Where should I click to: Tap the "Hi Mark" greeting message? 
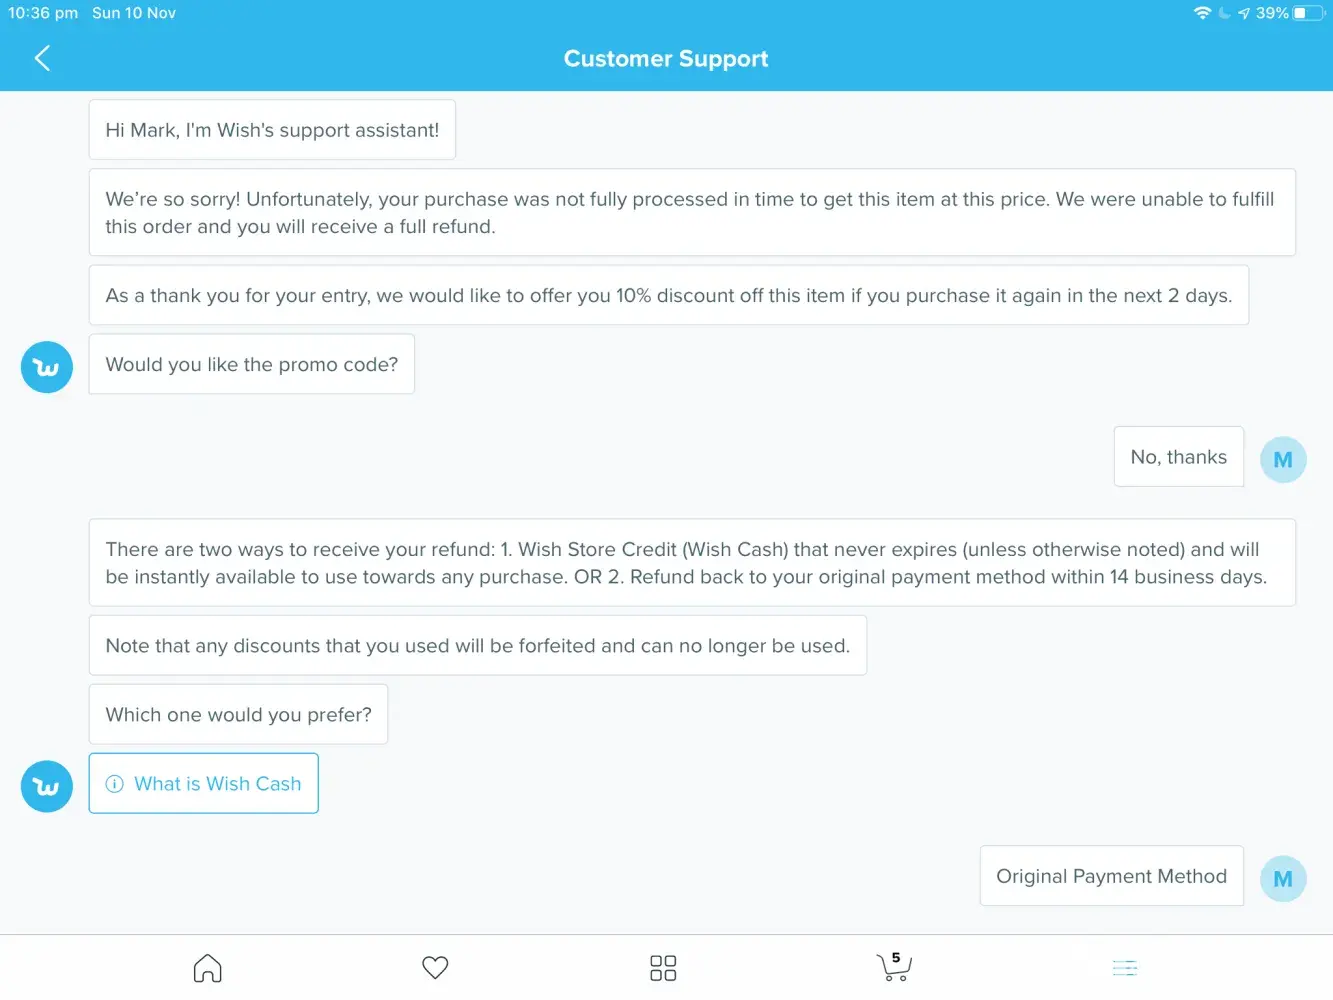pyautogui.click(x=272, y=130)
